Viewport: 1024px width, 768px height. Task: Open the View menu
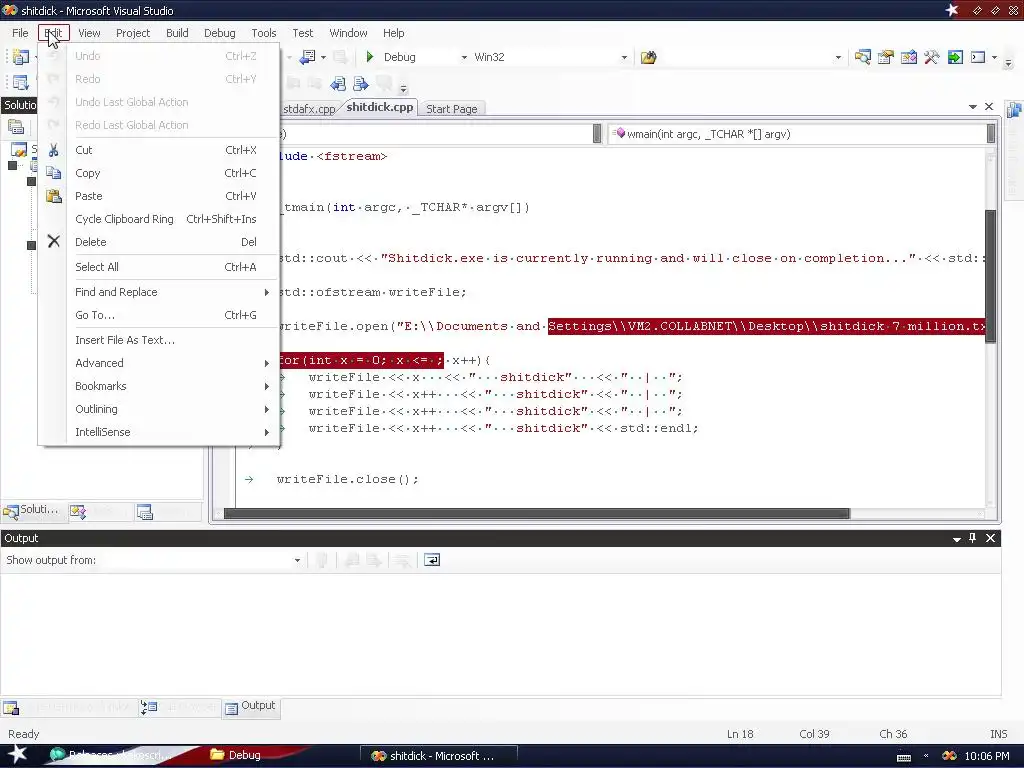89,33
